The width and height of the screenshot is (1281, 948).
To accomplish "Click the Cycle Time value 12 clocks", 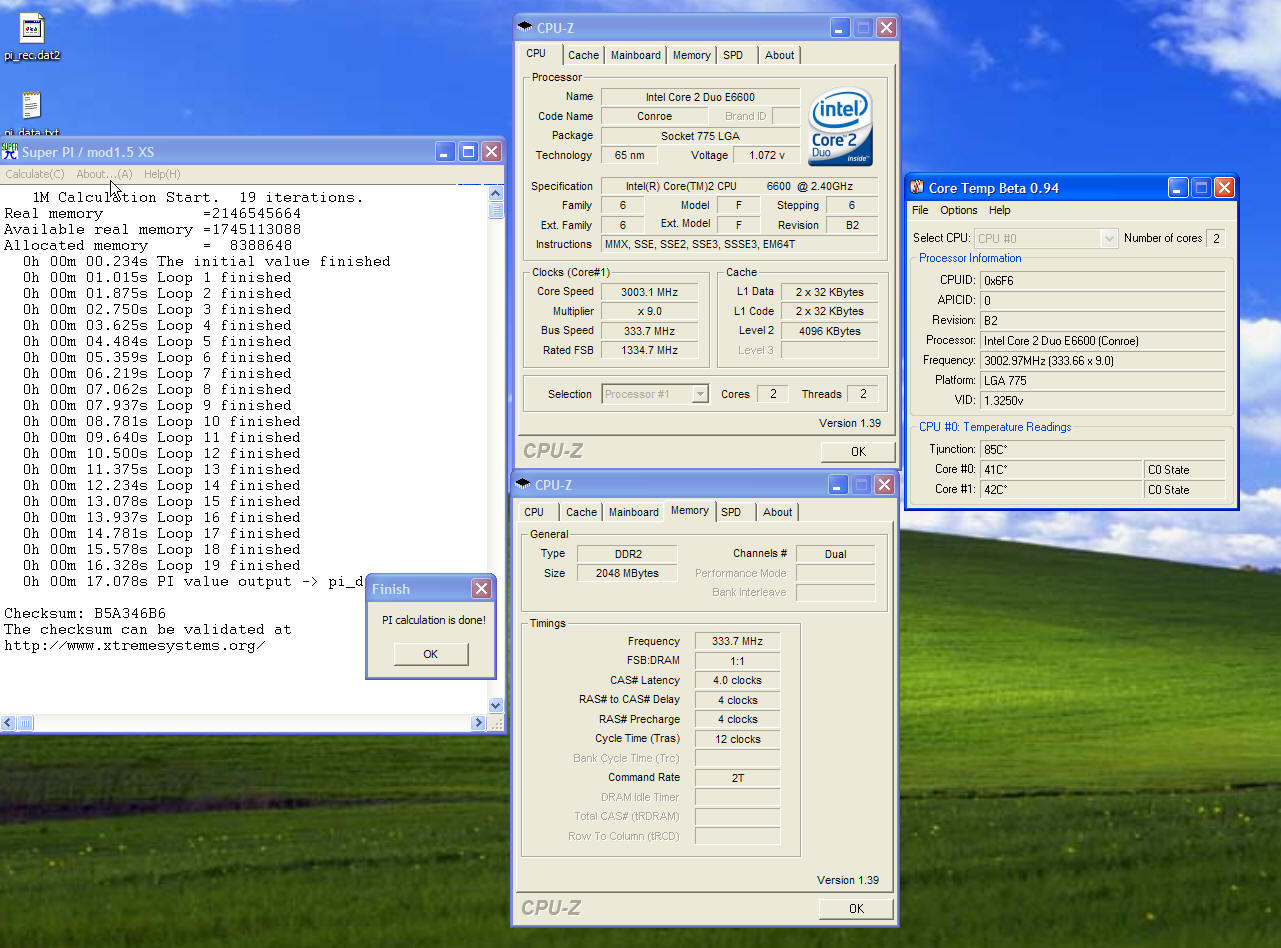I will coord(737,739).
